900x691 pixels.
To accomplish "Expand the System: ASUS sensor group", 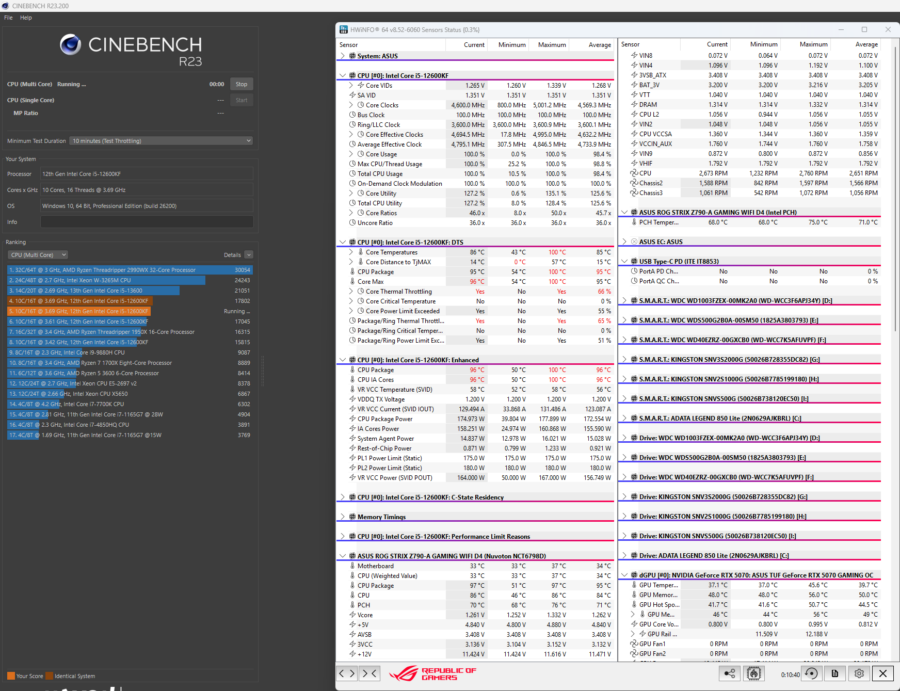I will [343, 56].
